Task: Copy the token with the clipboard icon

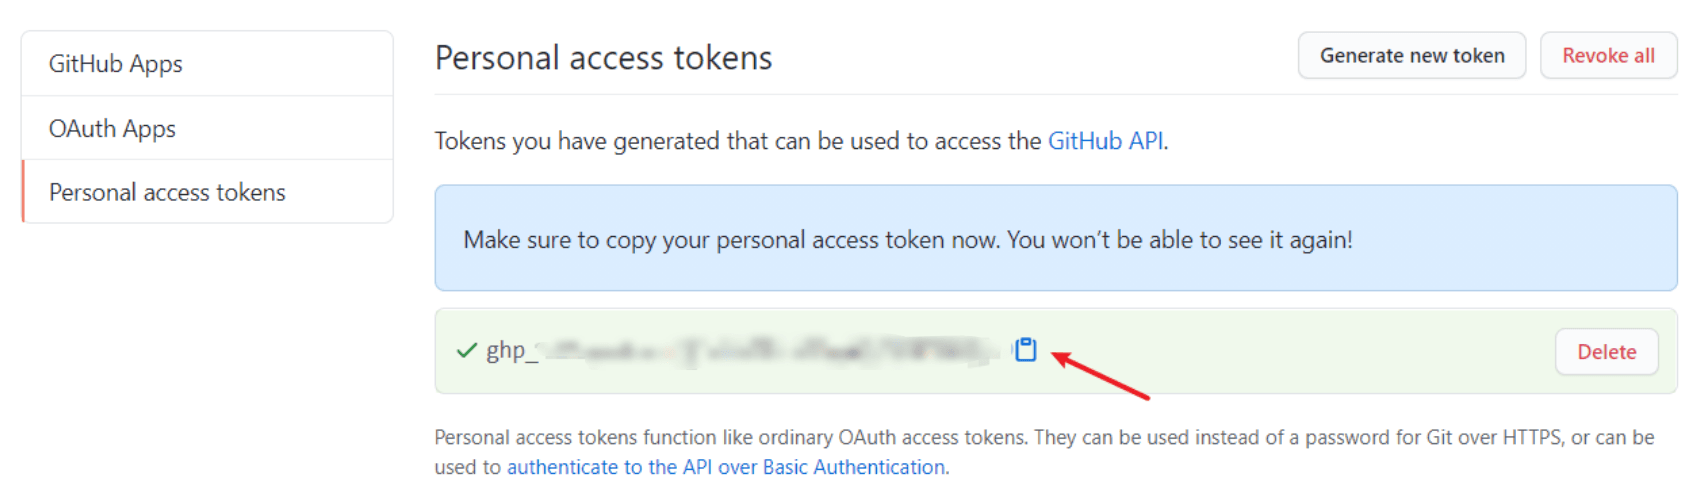Action: tap(1025, 350)
